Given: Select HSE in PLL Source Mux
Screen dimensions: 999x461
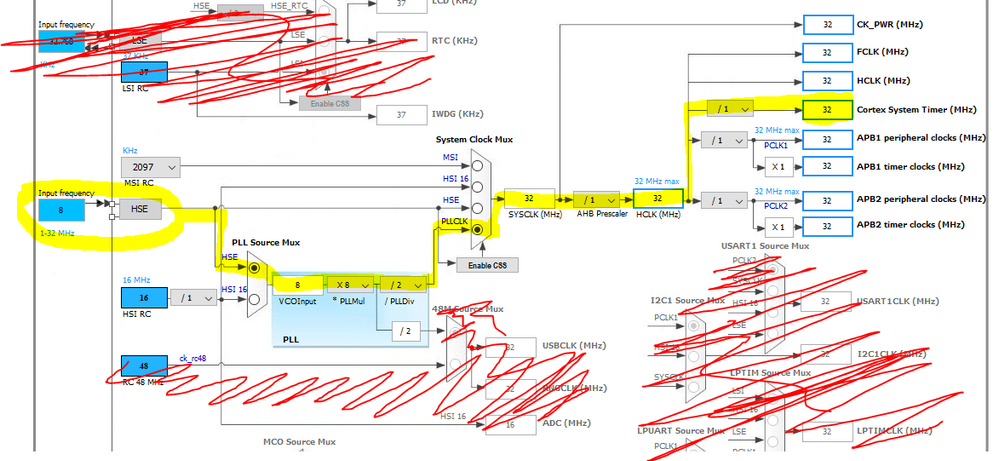Looking at the screenshot, I should point(255,269).
